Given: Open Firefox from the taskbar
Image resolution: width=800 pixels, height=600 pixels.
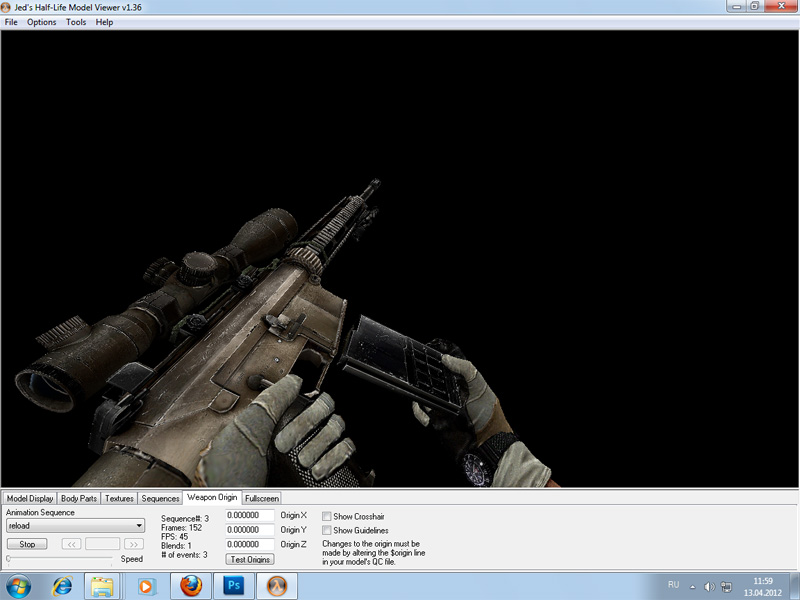Looking at the screenshot, I should click(192, 585).
